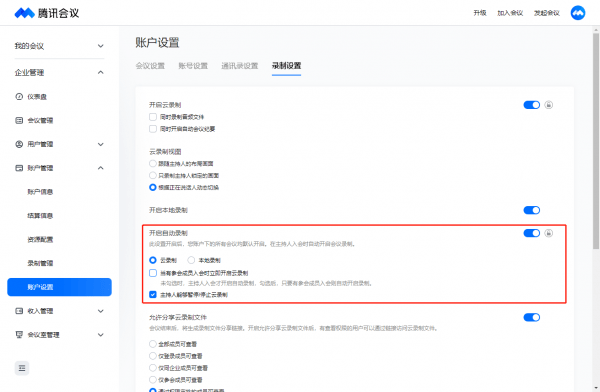Toggle the 开启本地录制 switch
Screen dimensions: 600x392
[x=532, y=210]
